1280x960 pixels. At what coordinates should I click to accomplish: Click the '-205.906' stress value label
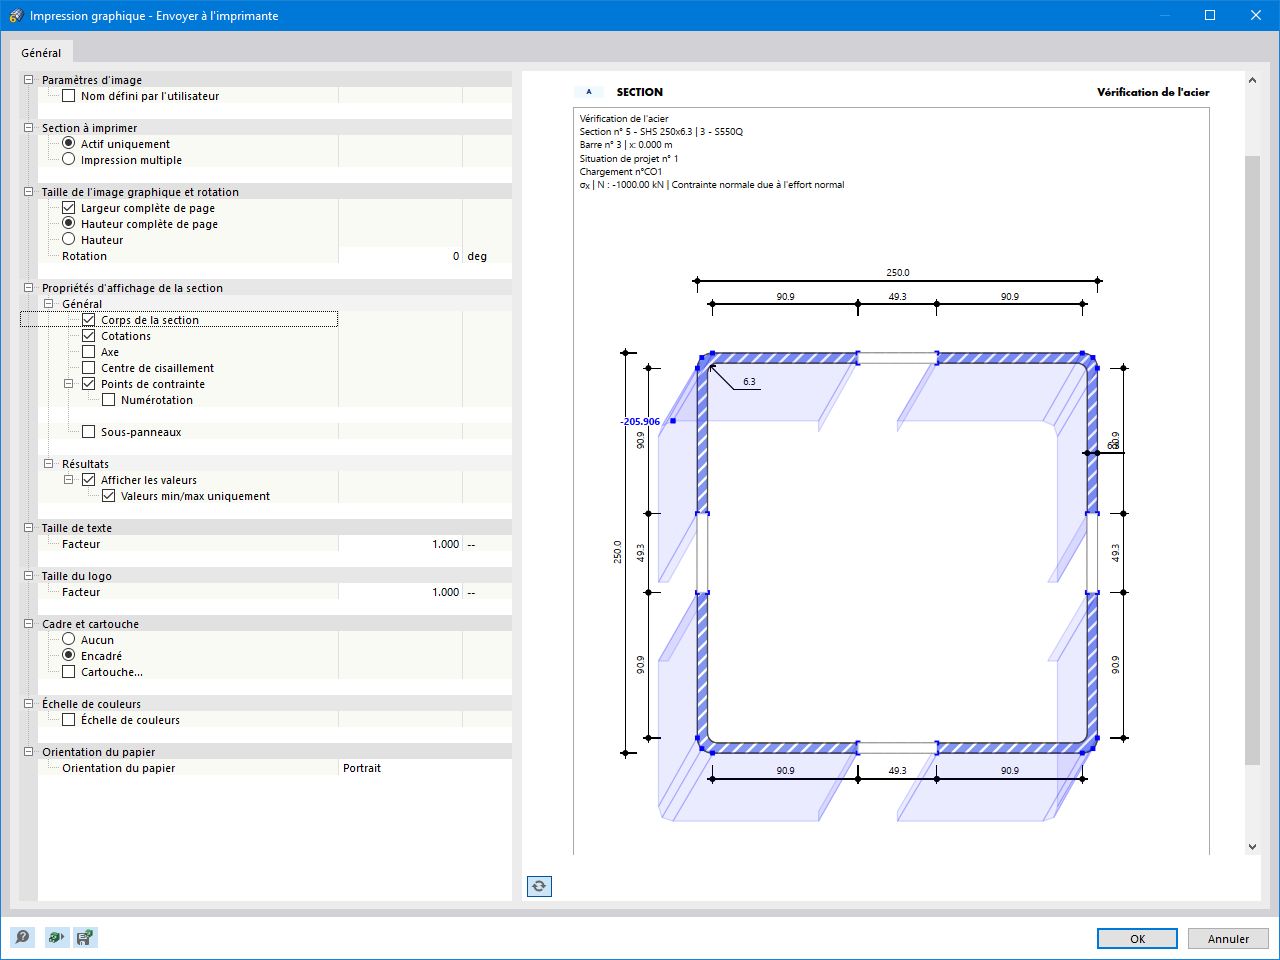pyautogui.click(x=640, y=422)
